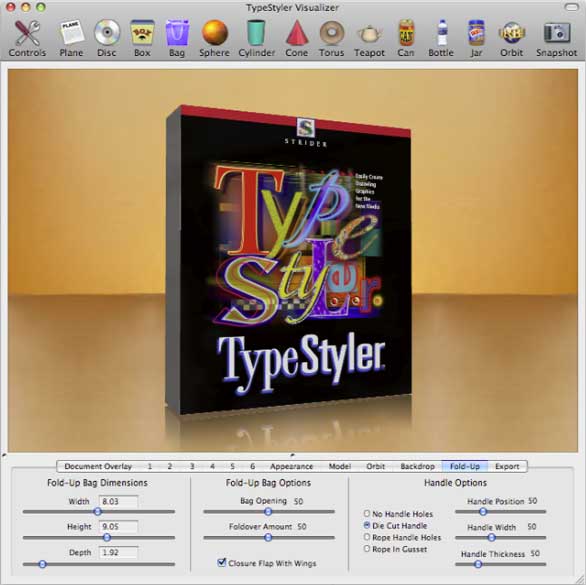Image resolution: width=586 pixels, height=585 pixels.
Task: Choose the Bag model icon
Action: 177,38
